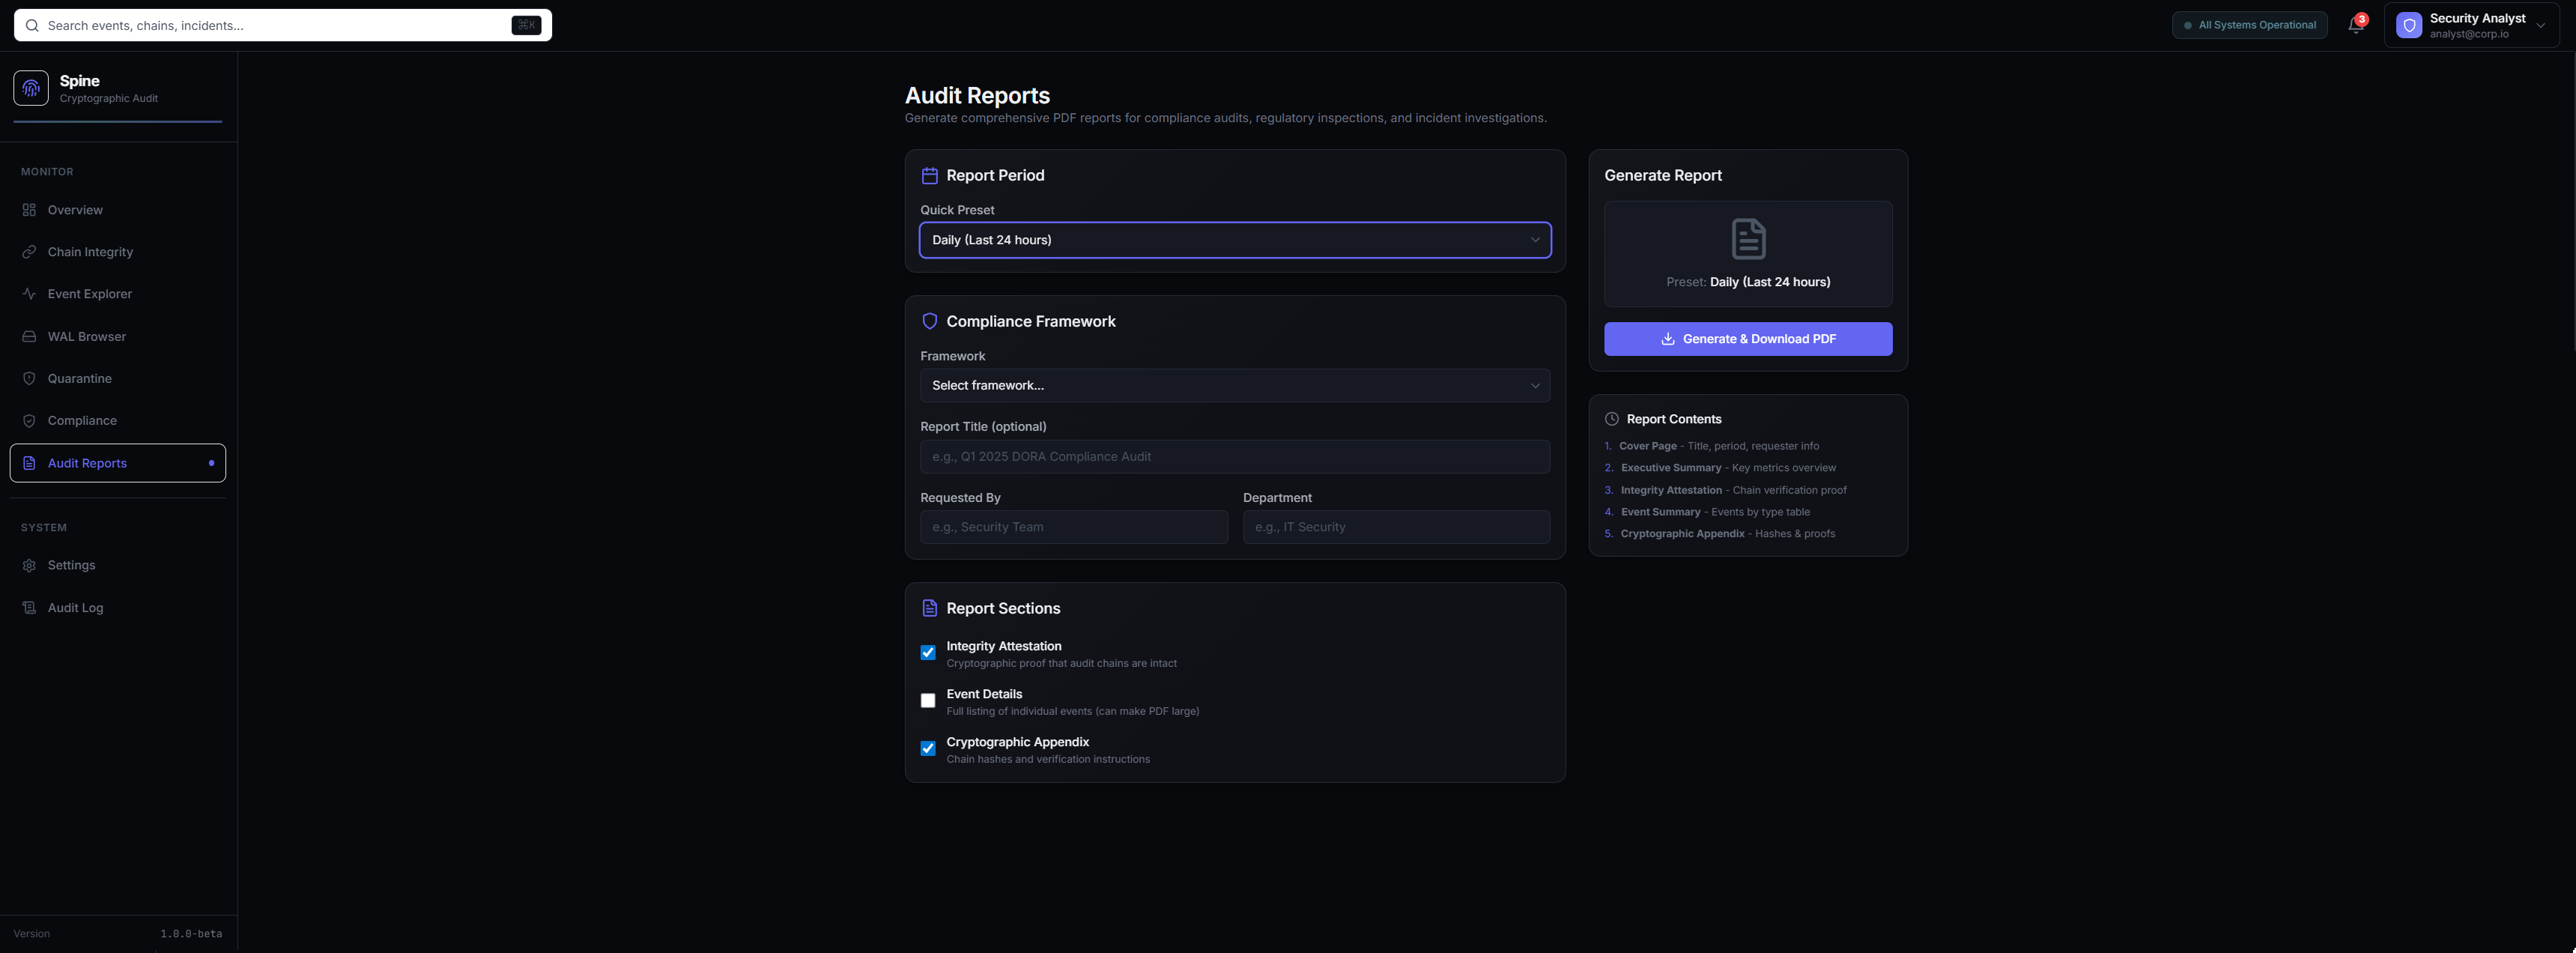Open Event Explorer from the sidebar
Viewport: 2576px width, 953px height.
pos(89,294)
